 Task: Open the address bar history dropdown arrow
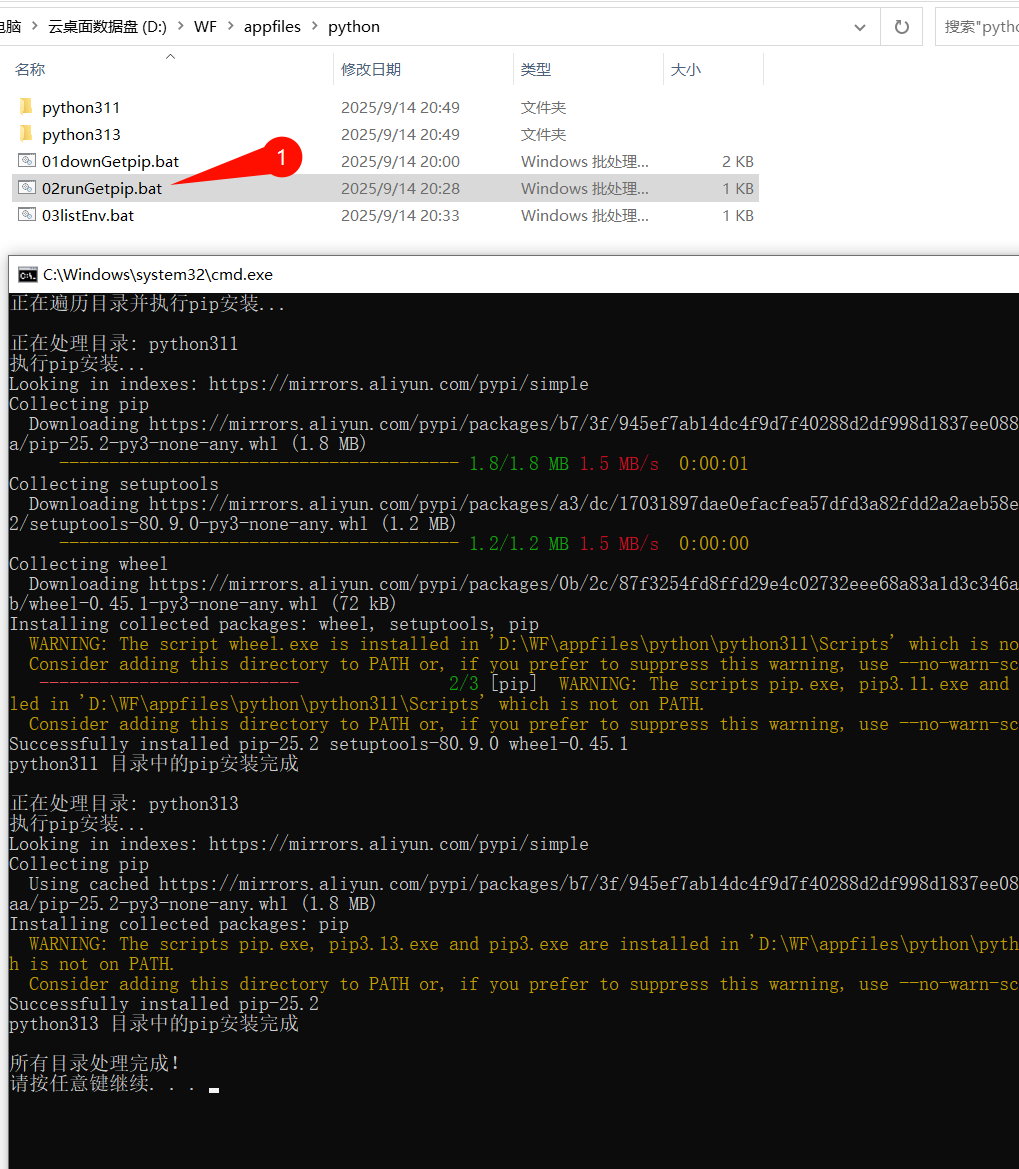[859, 26]
